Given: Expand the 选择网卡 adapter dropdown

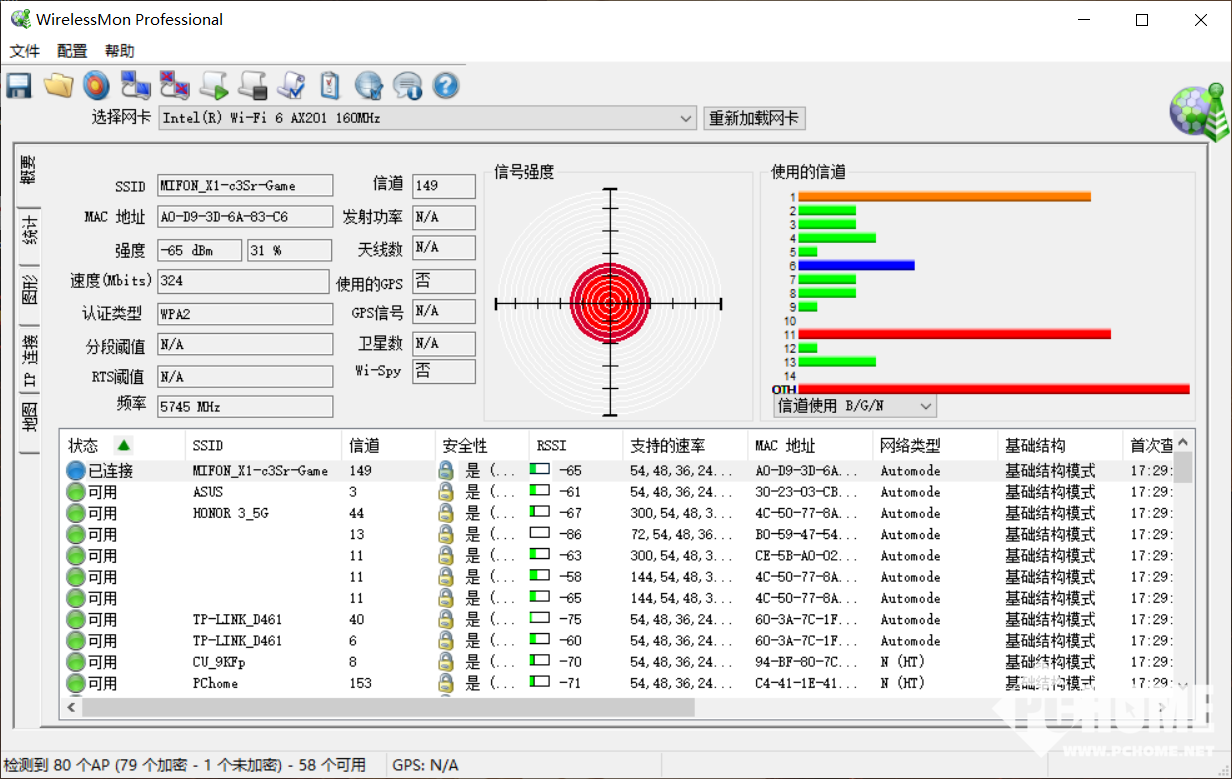Looking at the screenshot, I should coord(686,118).
